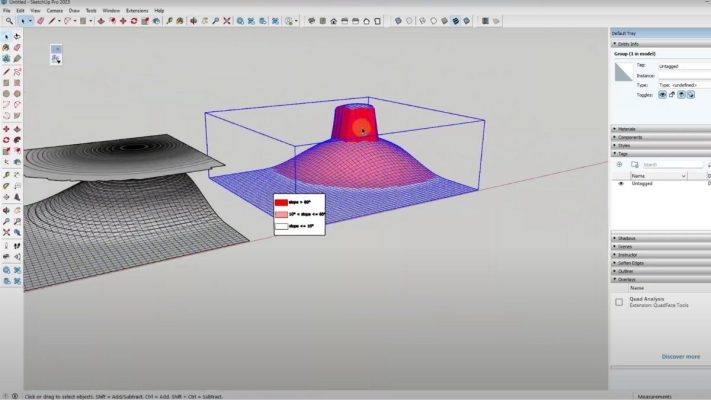Toggle the hidden eye button in Entity Info
The height and width of the screenshot is (400, 711).
[662, 95]
